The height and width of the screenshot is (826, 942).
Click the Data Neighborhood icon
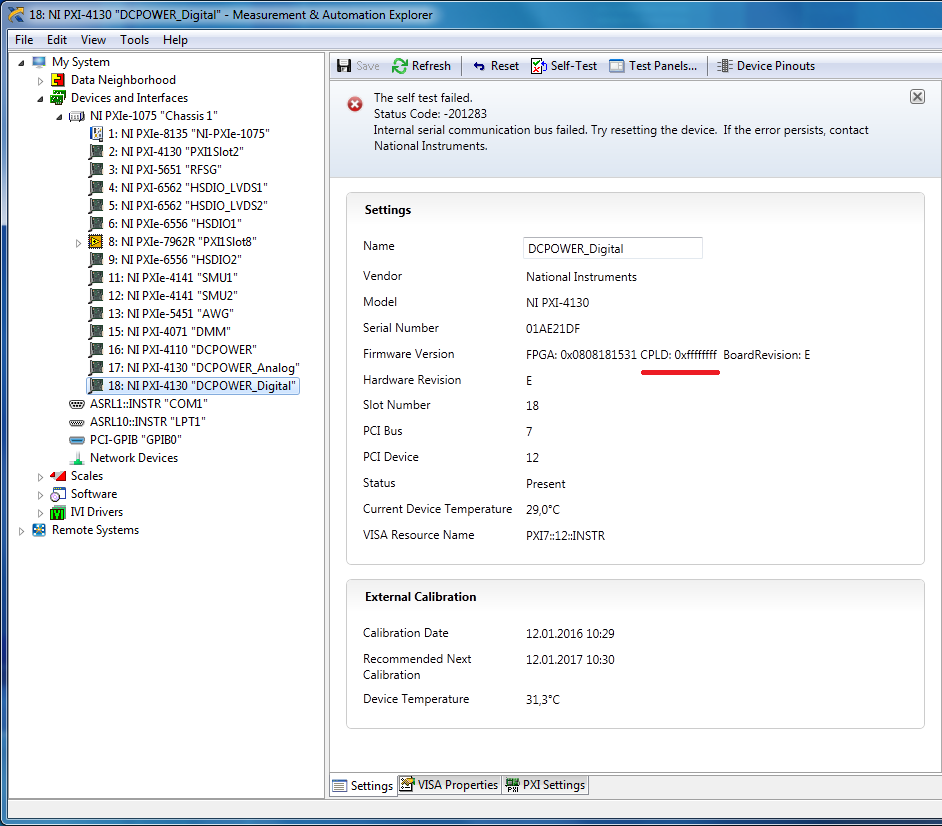[x=58, y=80]
